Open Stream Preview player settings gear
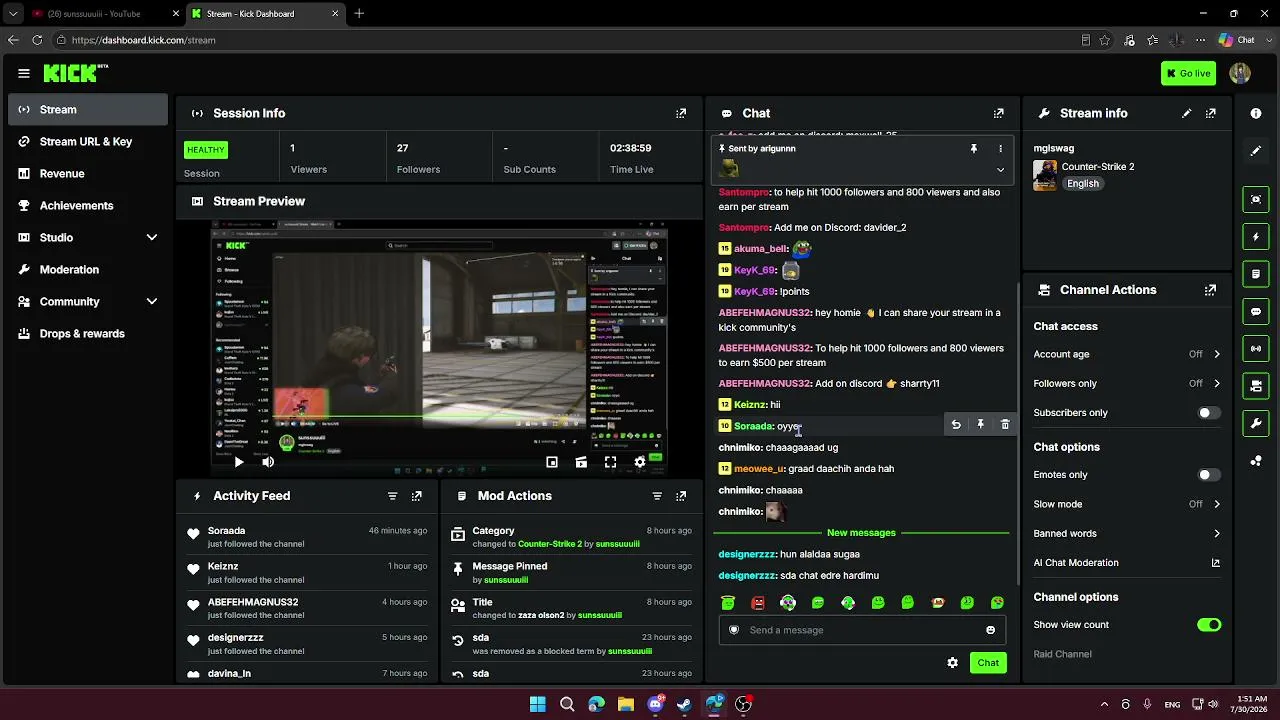 pyautogui.click(x=640, y=462)
